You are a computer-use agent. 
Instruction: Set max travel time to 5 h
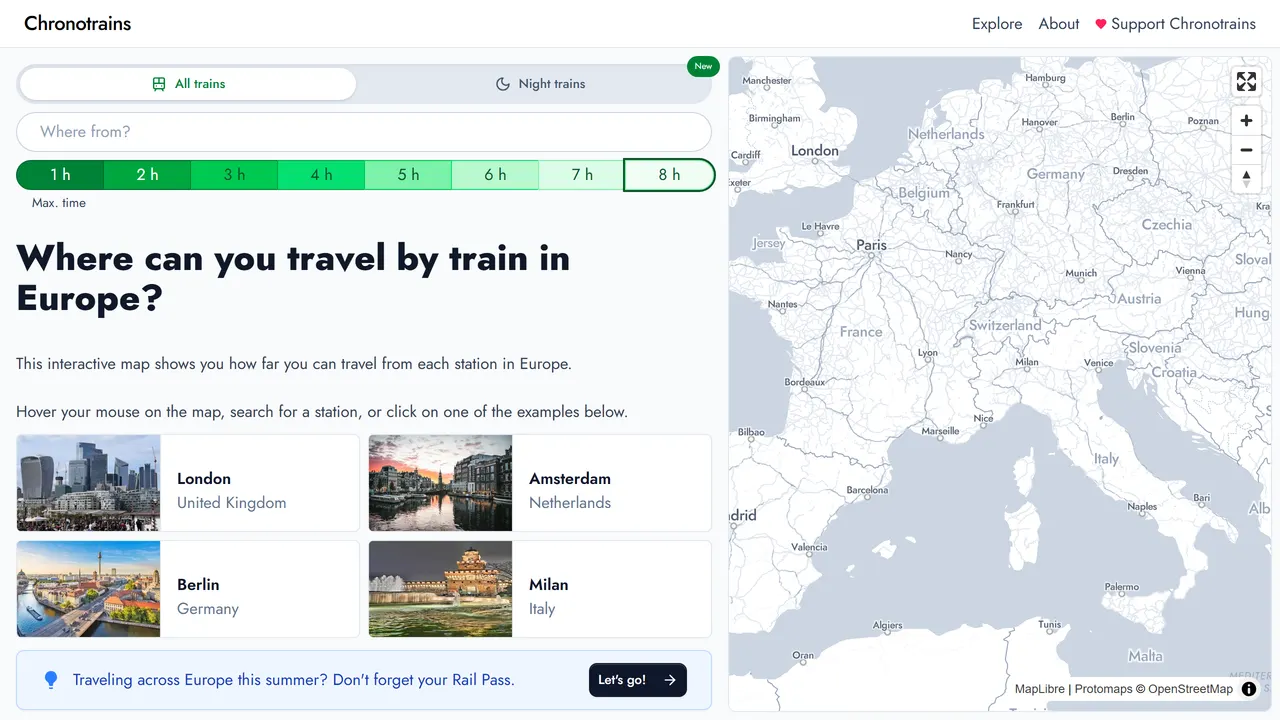click(408, 175)
